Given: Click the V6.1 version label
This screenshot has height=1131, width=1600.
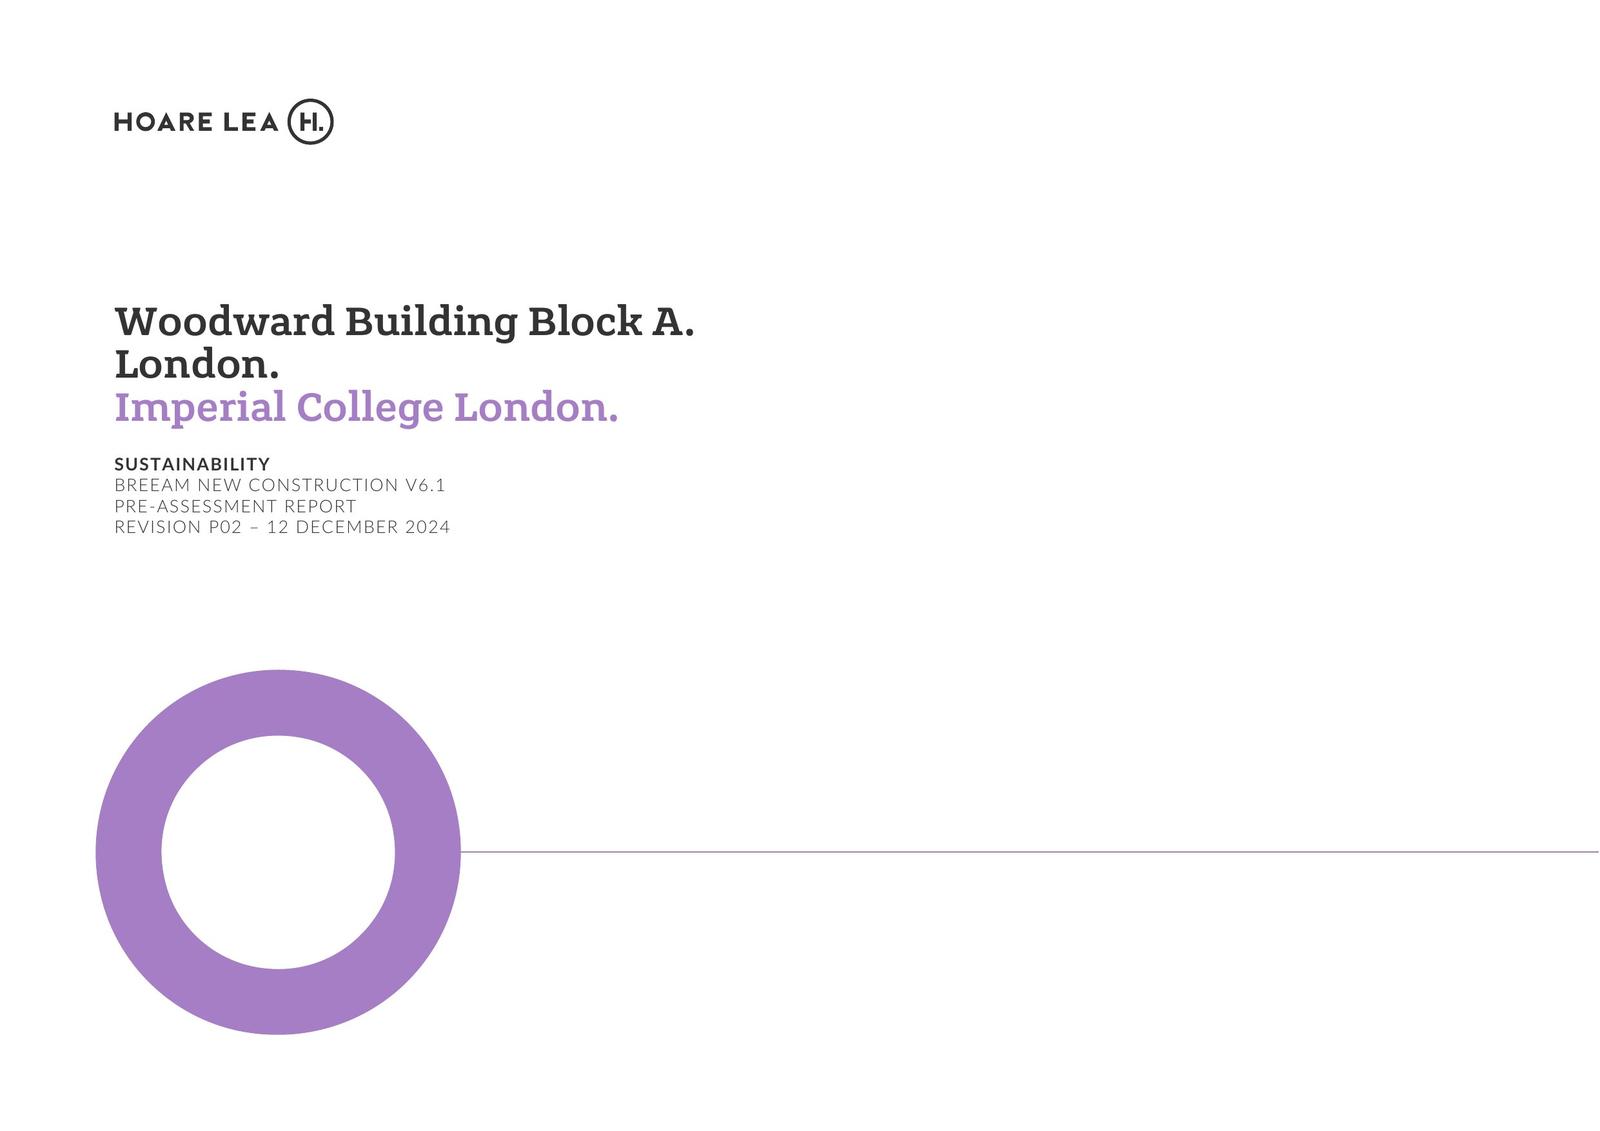Looking at the screenshot, I should pyautogui.click(x=425, y=485).
